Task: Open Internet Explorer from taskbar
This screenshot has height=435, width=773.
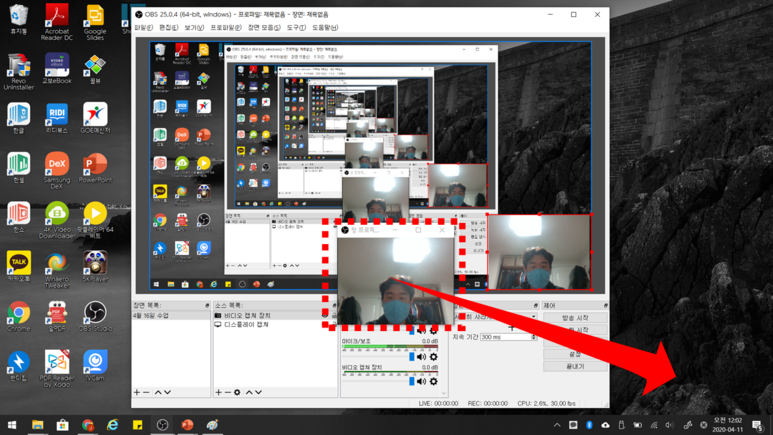Action: click(113, 425)
